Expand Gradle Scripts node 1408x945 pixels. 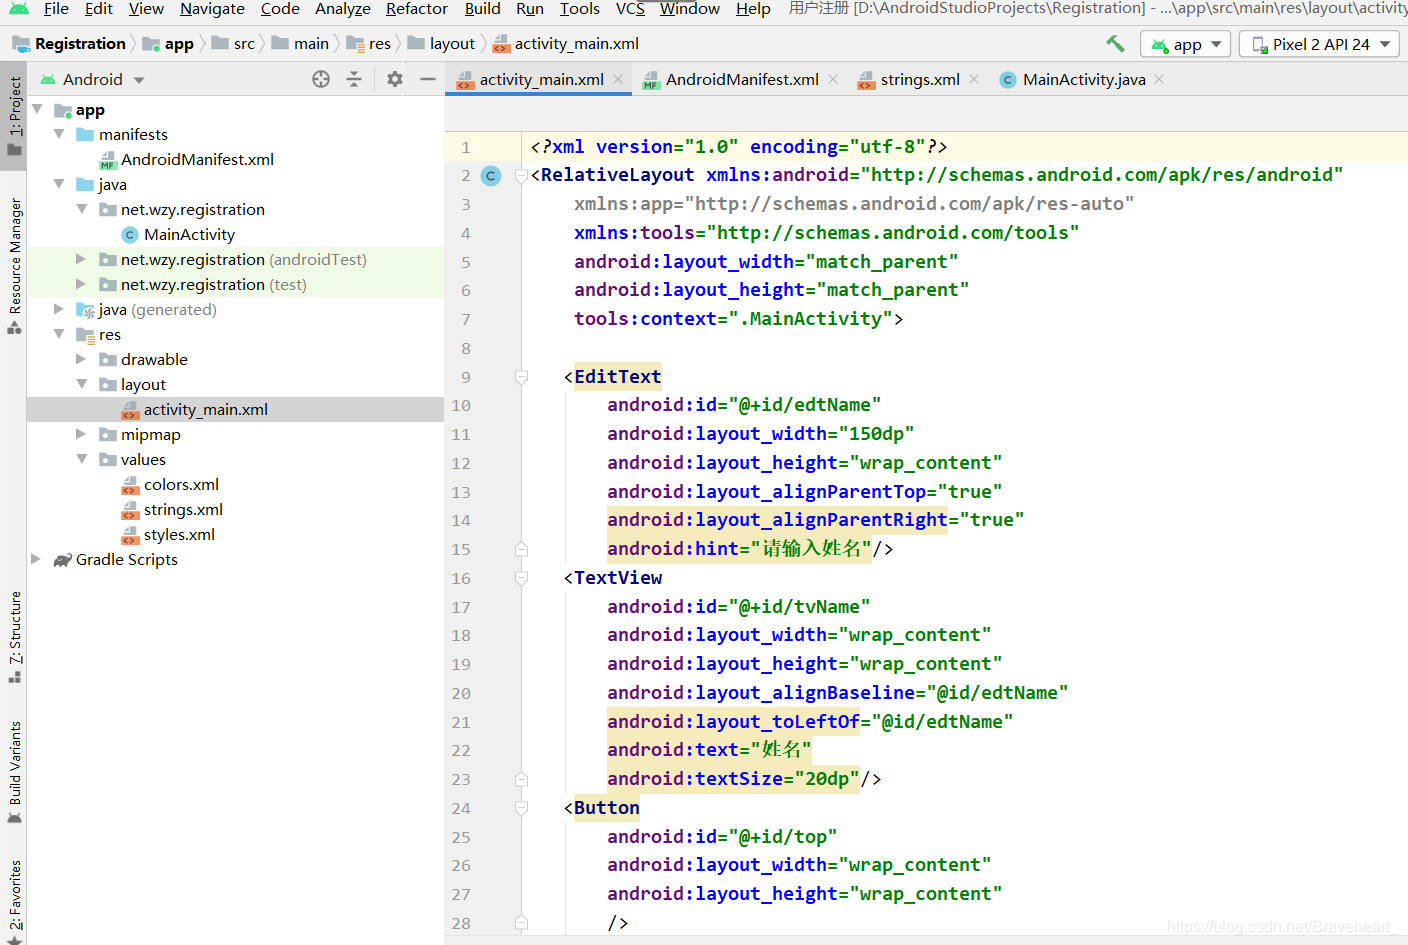click(x=37, y=559)
